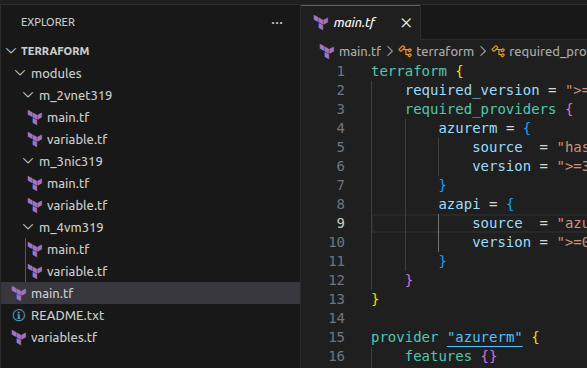This screenshot has height=368, width=587.
Task: Open main.tf inside m_2vnet319
Action: pos(68,118)
